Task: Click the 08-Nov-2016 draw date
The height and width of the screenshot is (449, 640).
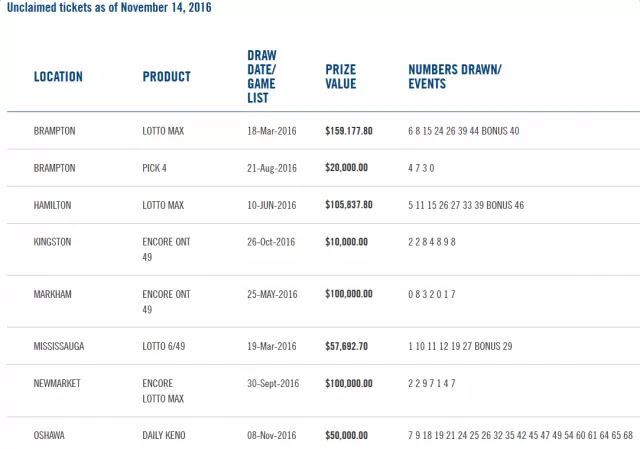Action: (x=271, y=435)
